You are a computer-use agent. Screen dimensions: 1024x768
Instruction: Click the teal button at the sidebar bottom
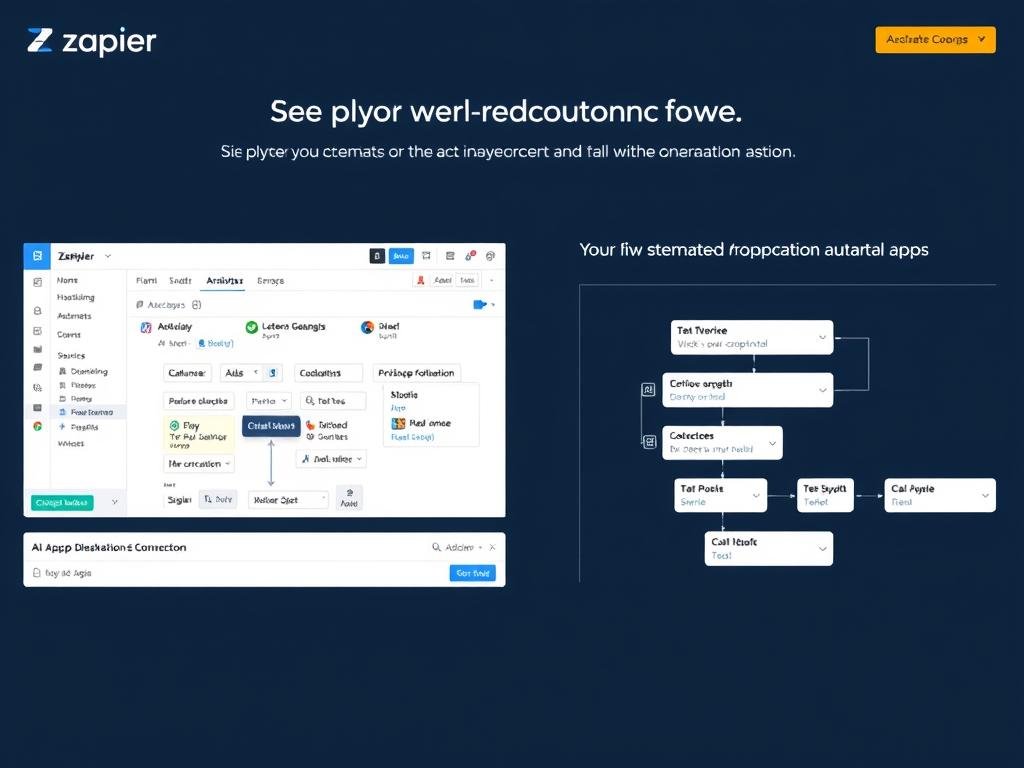point(61,503)
